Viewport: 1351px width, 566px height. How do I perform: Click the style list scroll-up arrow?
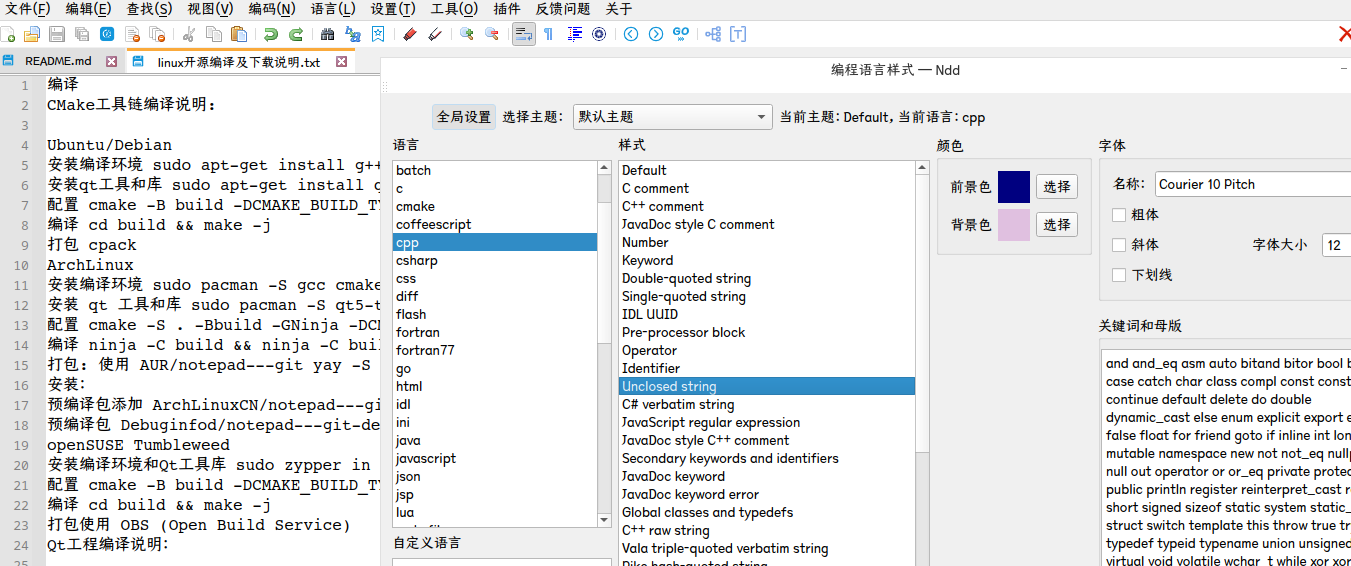point(922,168)
